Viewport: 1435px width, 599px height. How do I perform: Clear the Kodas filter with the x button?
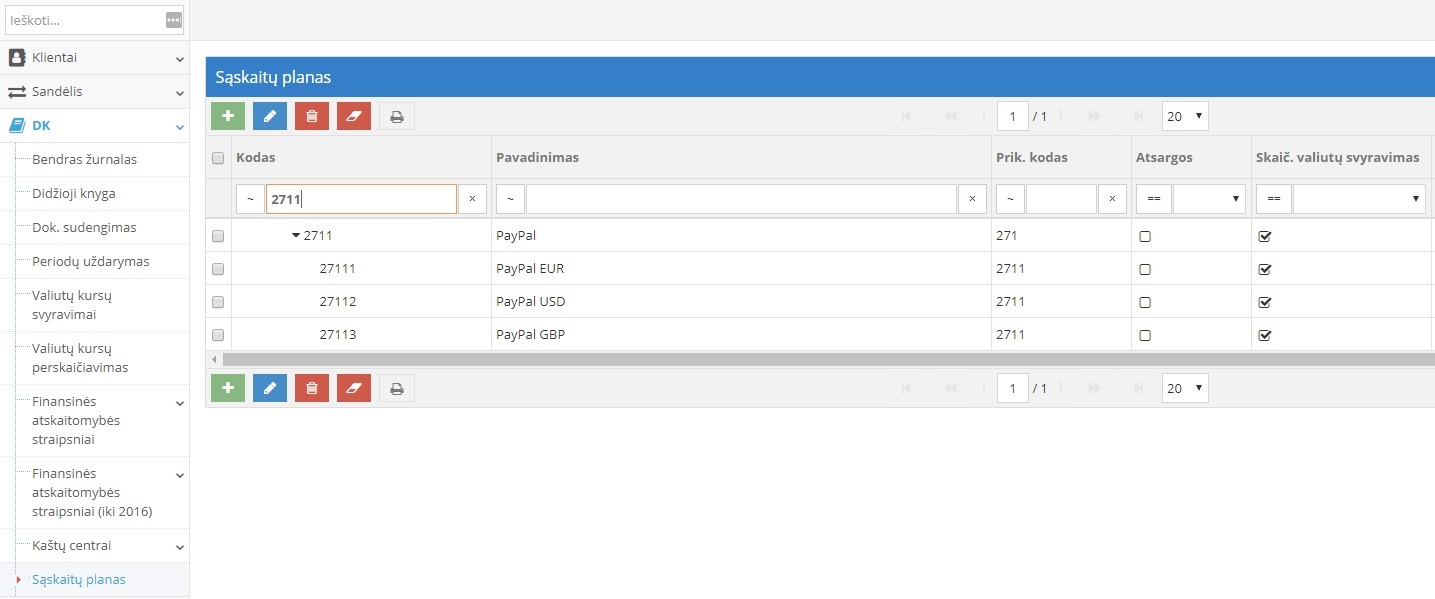point(472,199)
